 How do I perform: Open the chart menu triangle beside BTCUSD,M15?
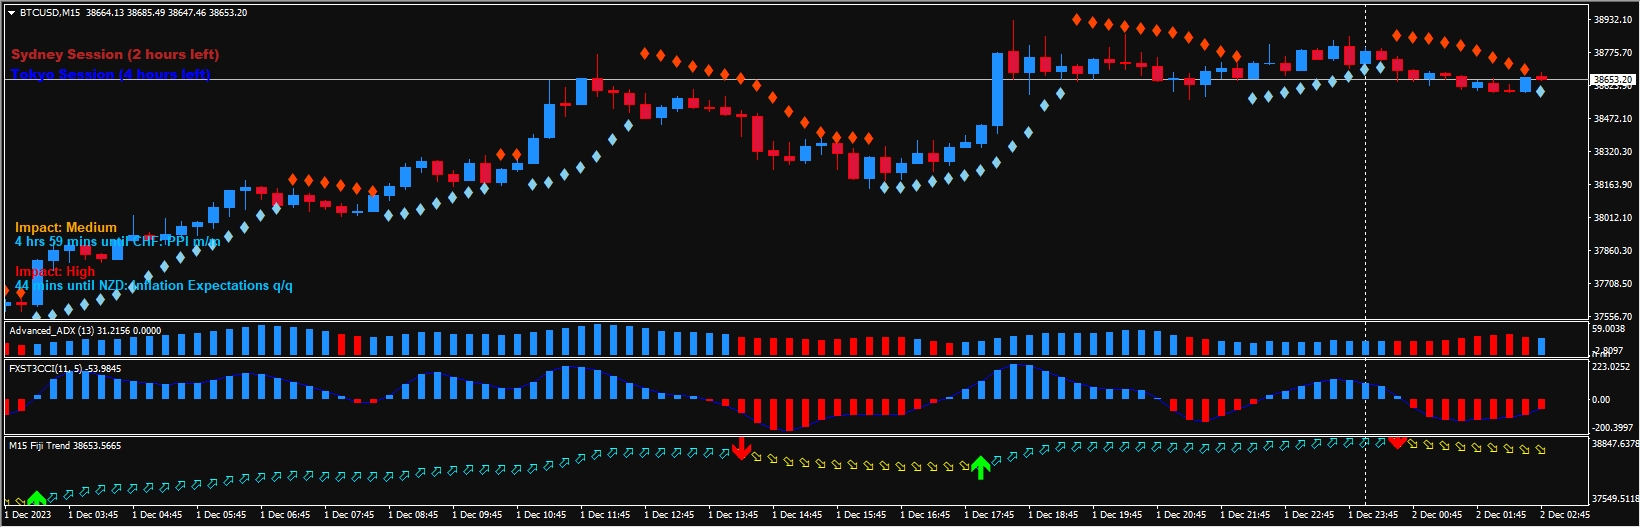[x=12, y=13]
